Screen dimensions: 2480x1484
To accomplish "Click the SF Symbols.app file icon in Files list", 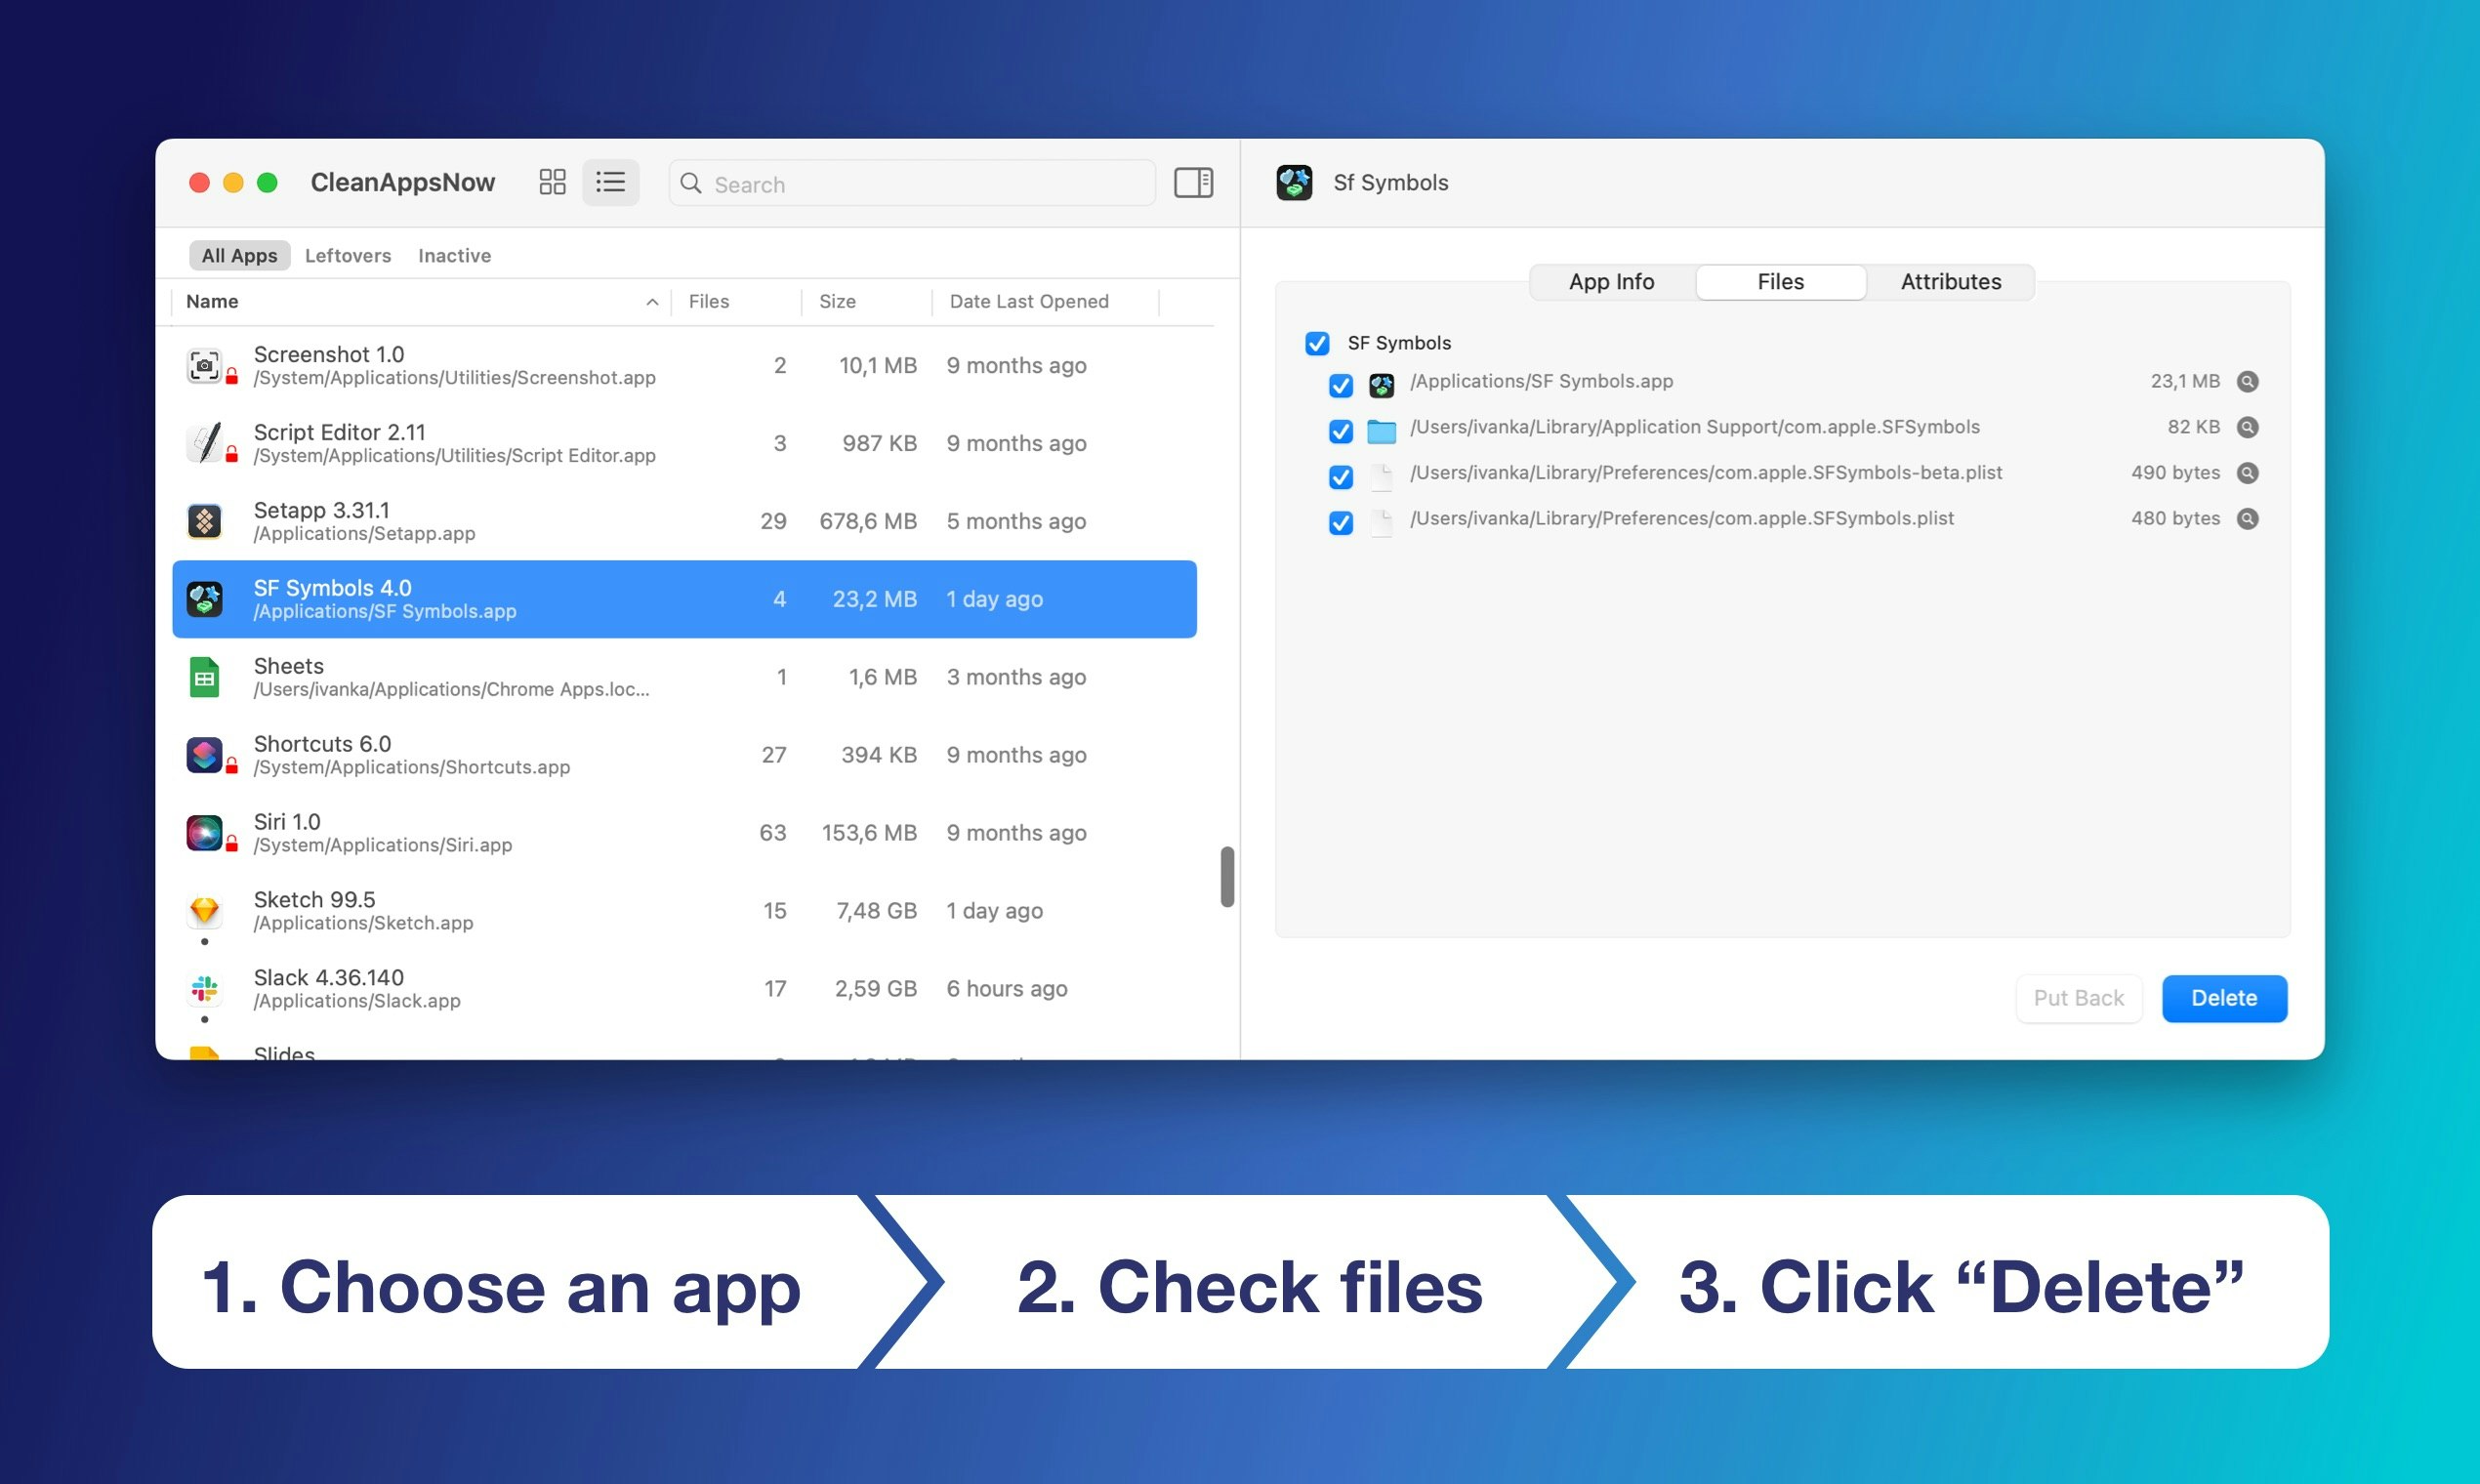I will pos(1381,385).
